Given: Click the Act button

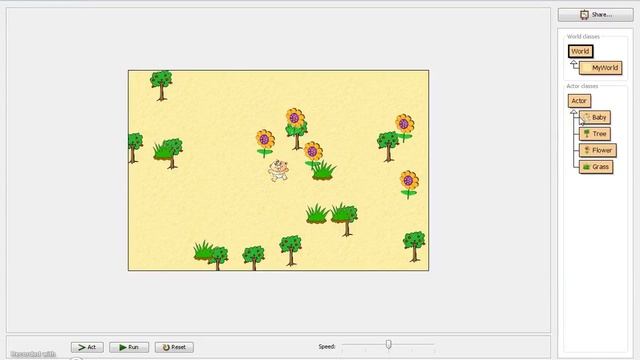Looking at the screenshot, I should coord(87,347).
